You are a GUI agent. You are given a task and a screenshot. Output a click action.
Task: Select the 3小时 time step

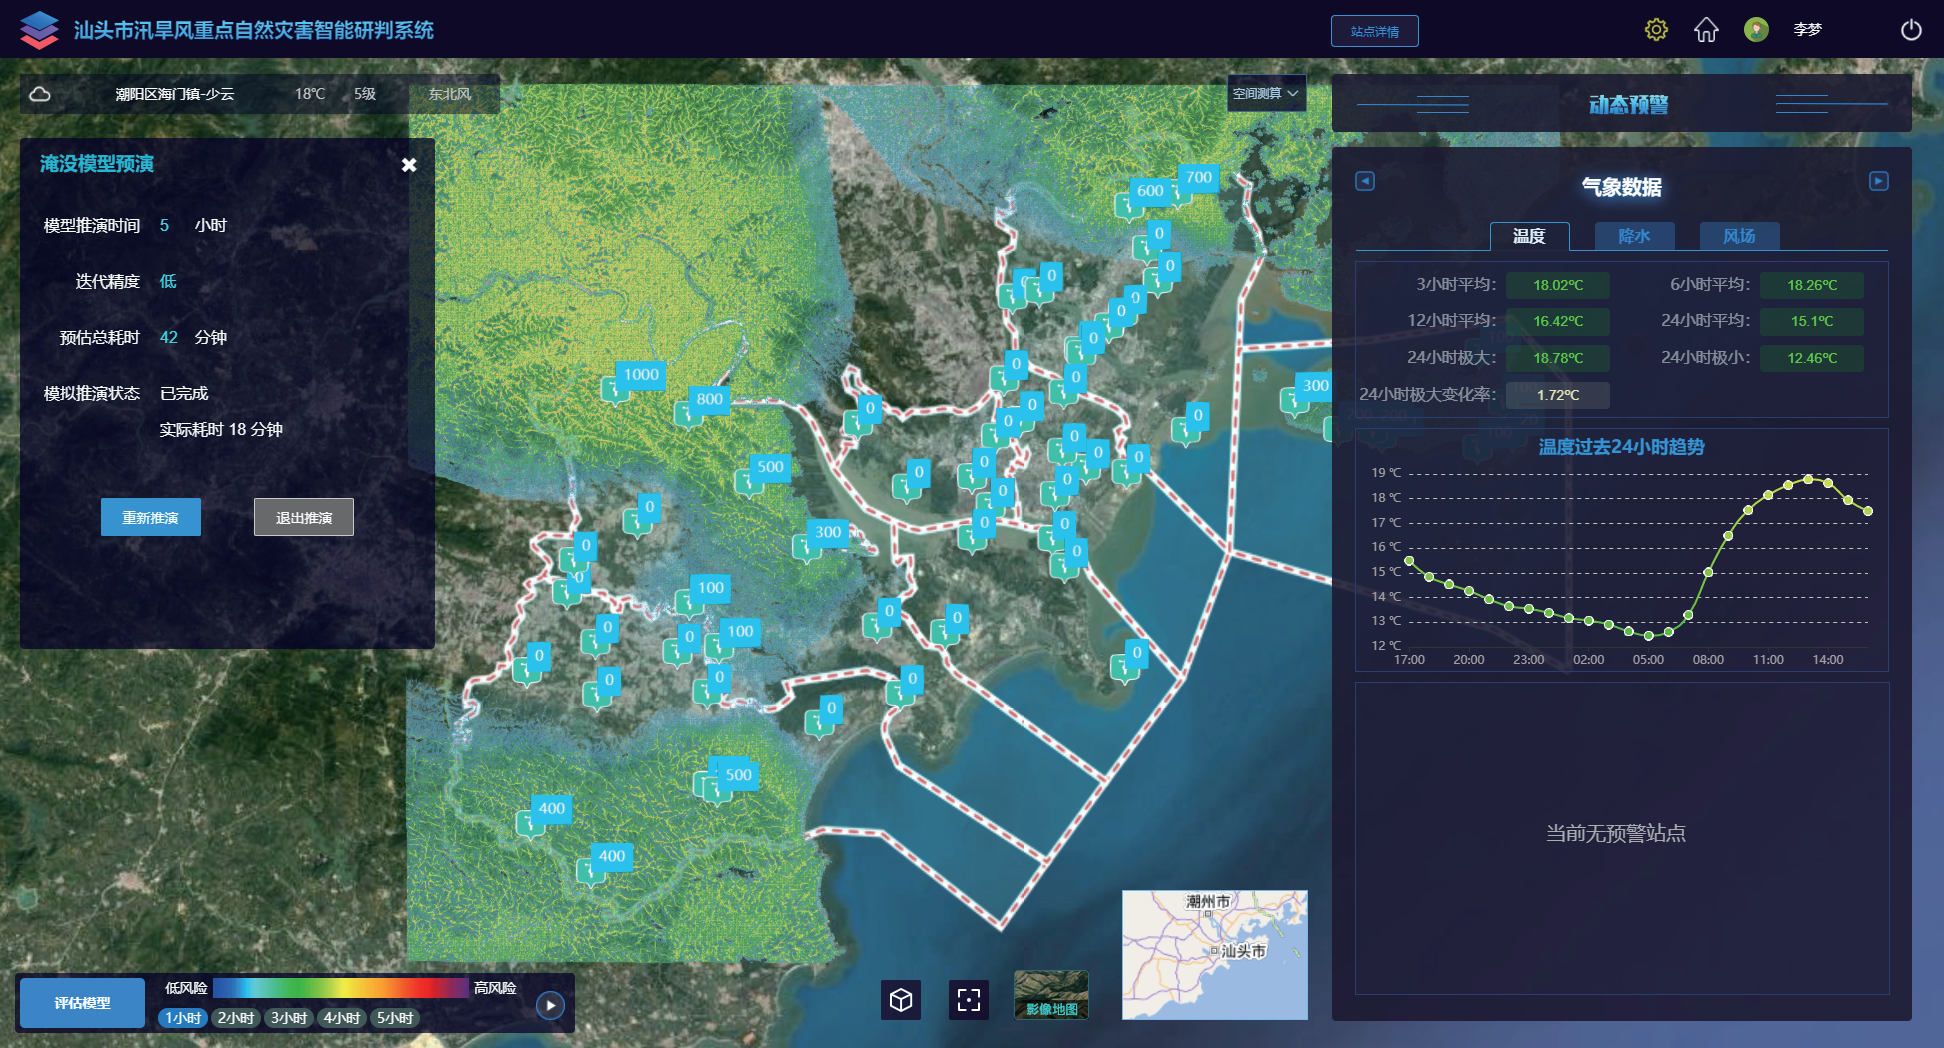tap(289, 1018)
